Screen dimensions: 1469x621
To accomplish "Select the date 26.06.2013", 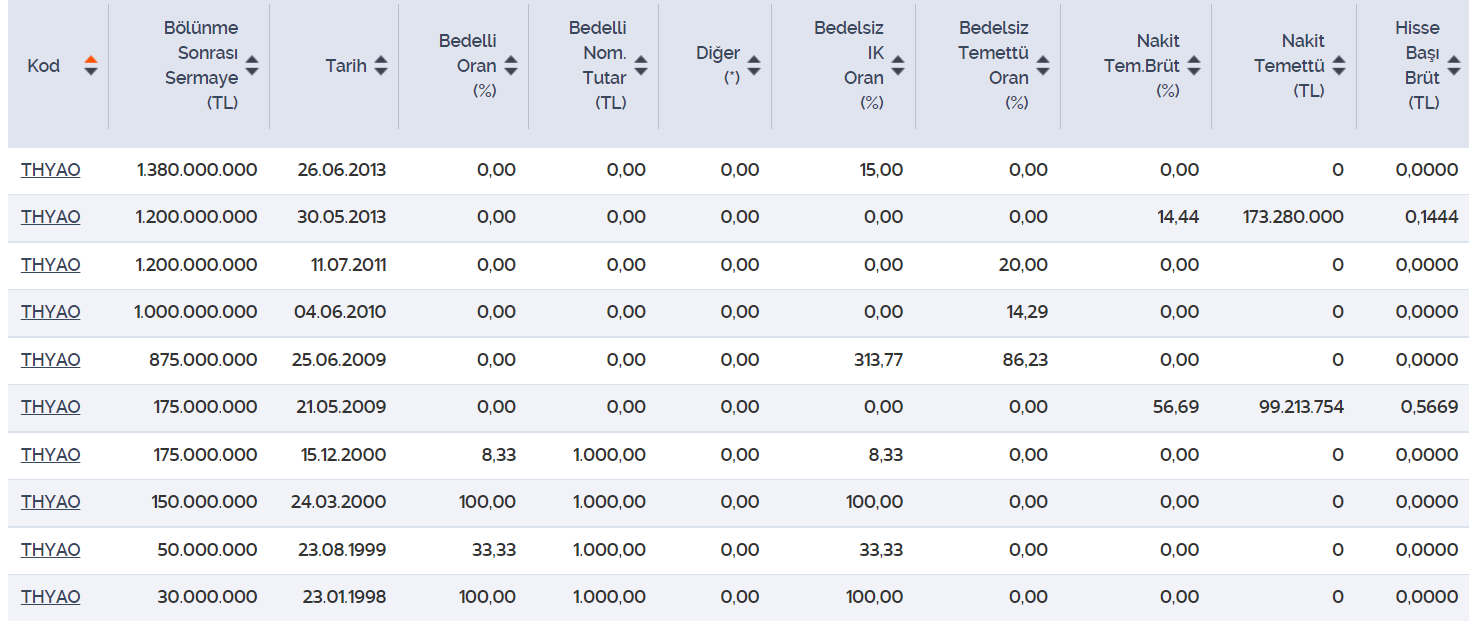I will [x=342, y=170].
